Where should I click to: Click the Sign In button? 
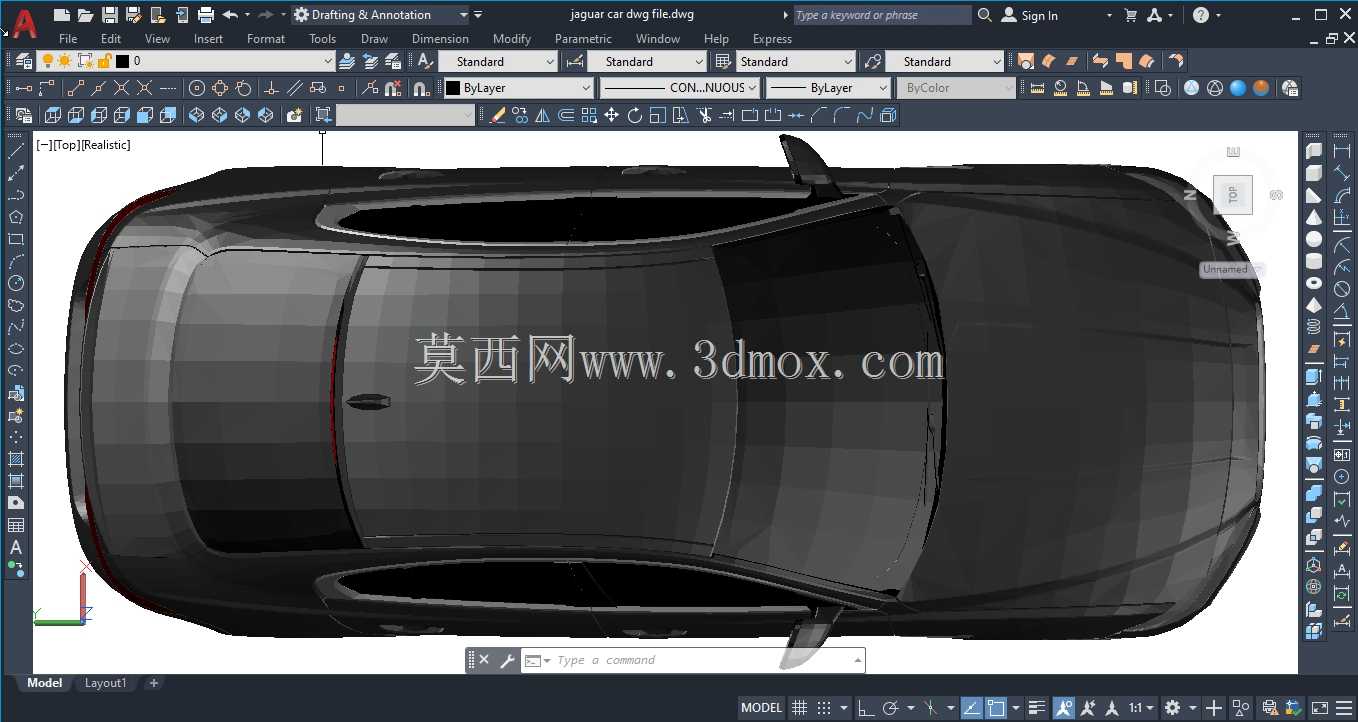point(1030,15)
